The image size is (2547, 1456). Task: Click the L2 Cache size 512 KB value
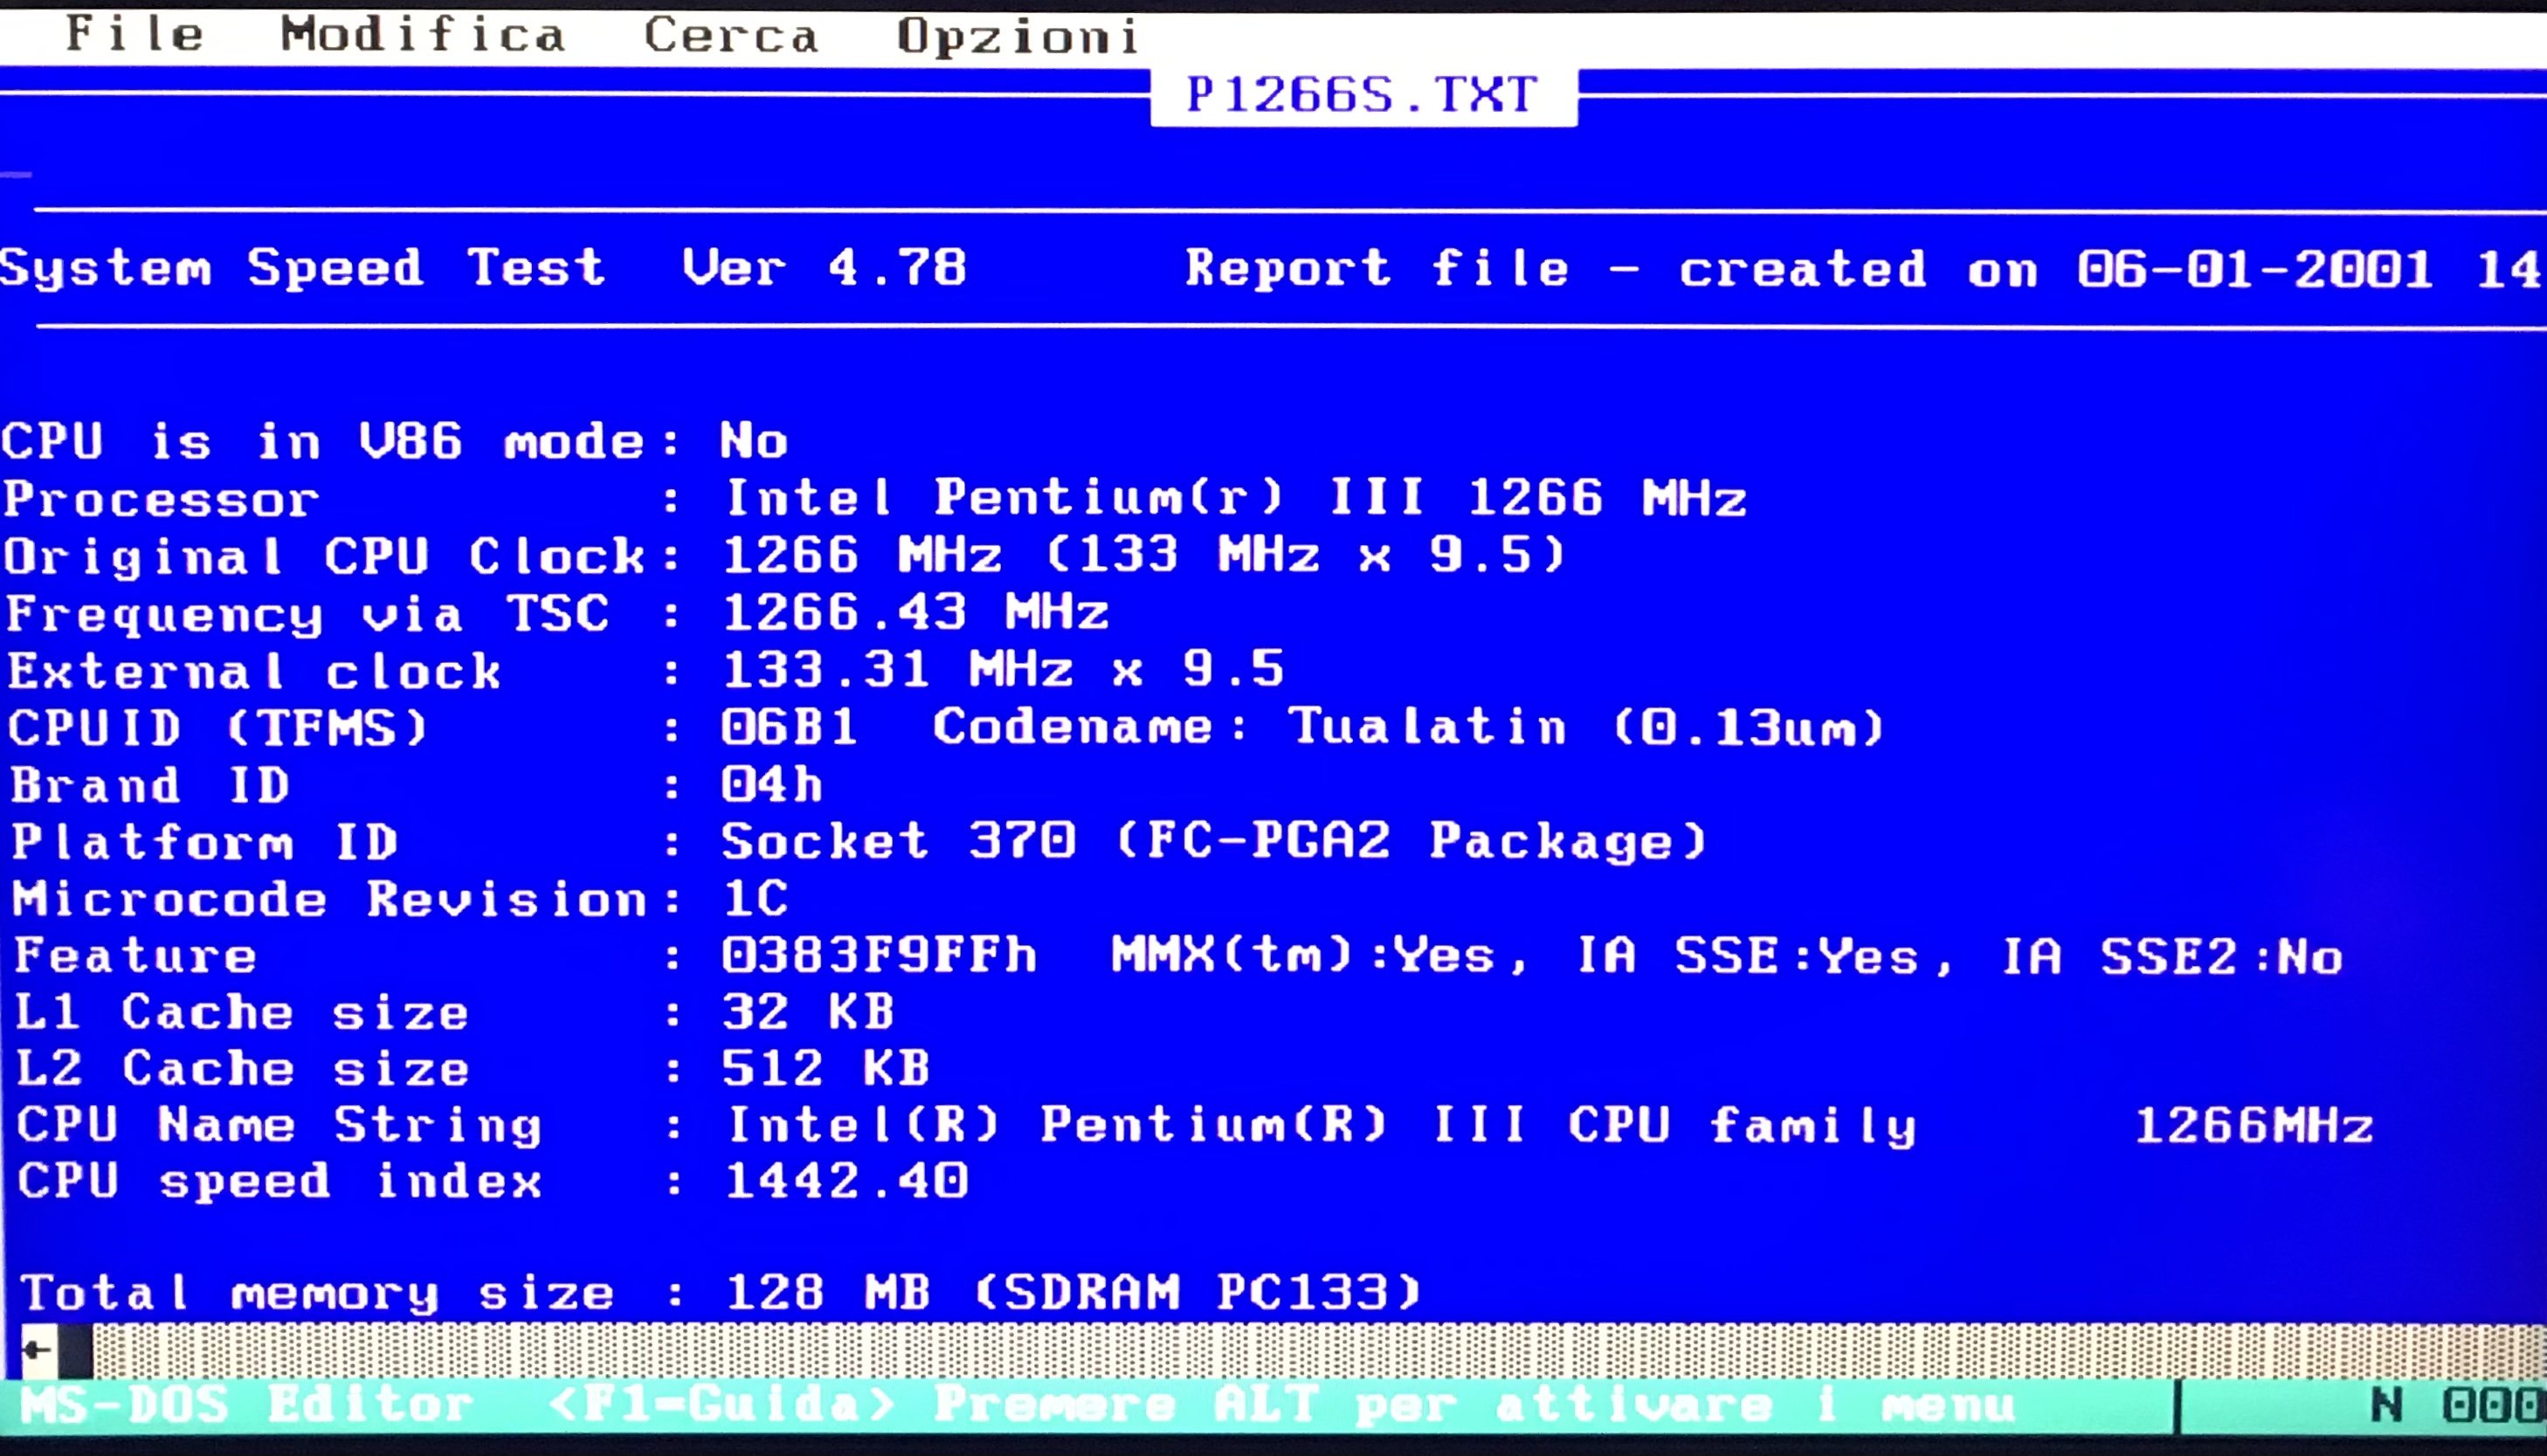coord(826,1068)
